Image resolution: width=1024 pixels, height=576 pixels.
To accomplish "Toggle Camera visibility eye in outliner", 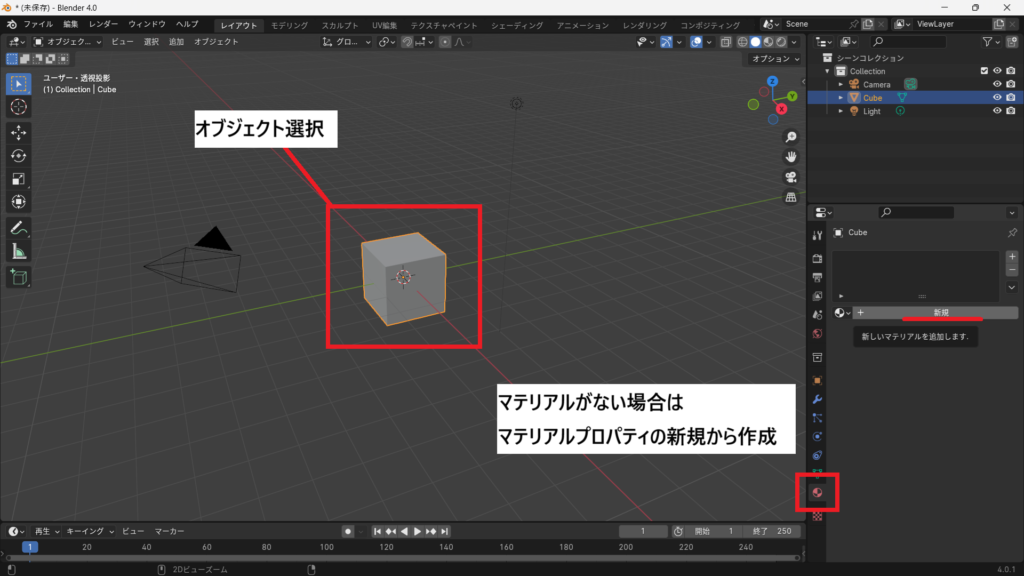I will coord(997,84).
